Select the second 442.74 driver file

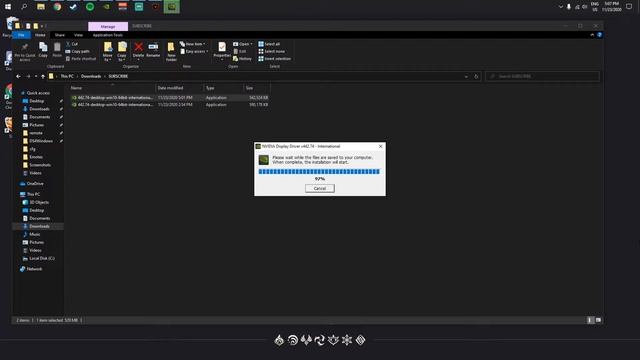(x=169, y=105)
